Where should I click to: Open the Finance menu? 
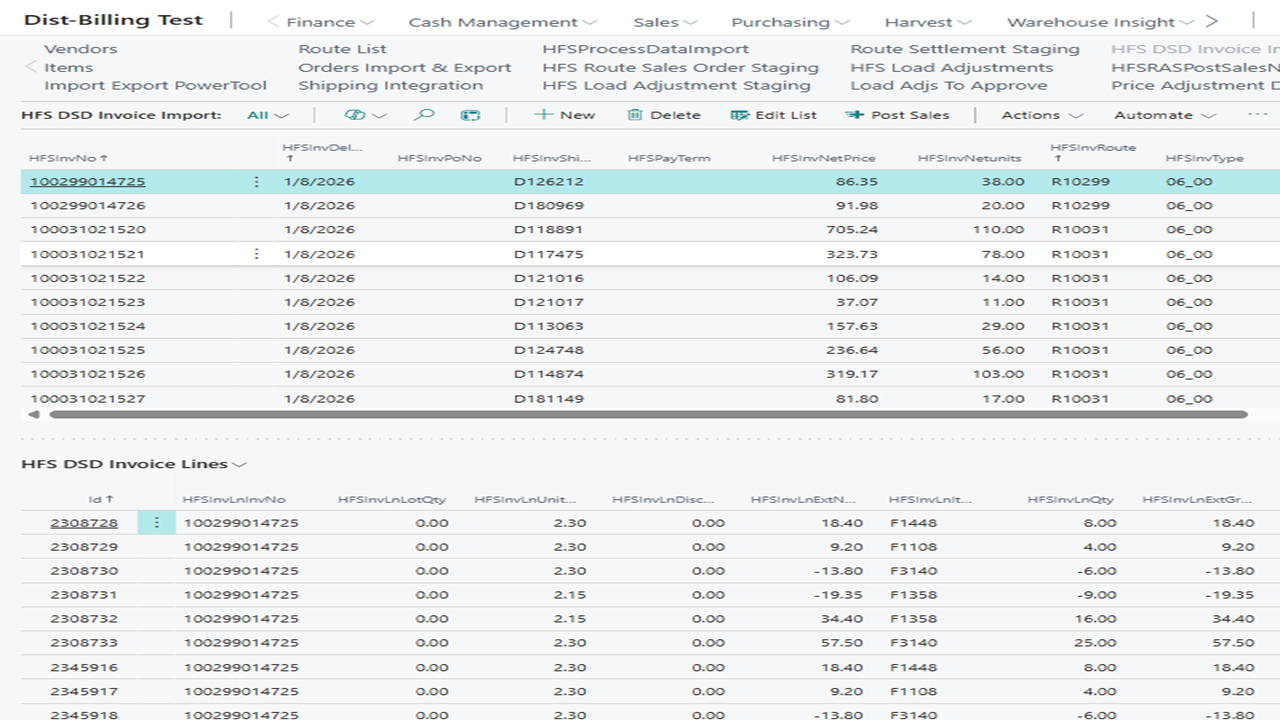point(330,22)
